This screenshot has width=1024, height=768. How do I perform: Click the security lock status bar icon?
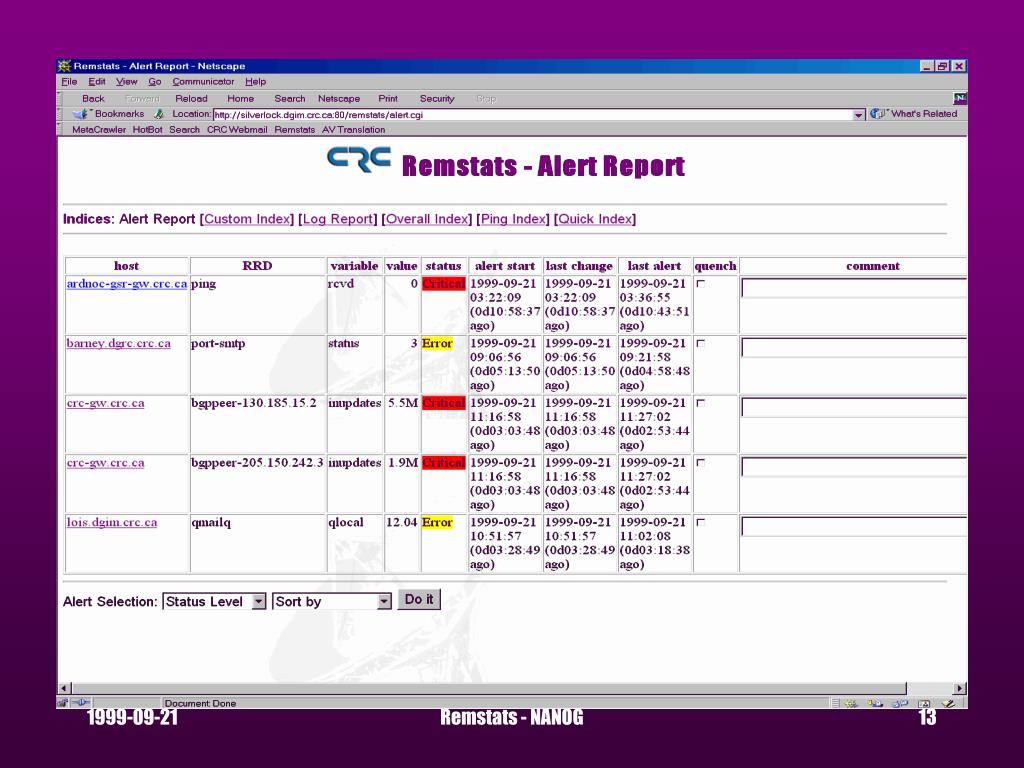(x=63, y=703)
